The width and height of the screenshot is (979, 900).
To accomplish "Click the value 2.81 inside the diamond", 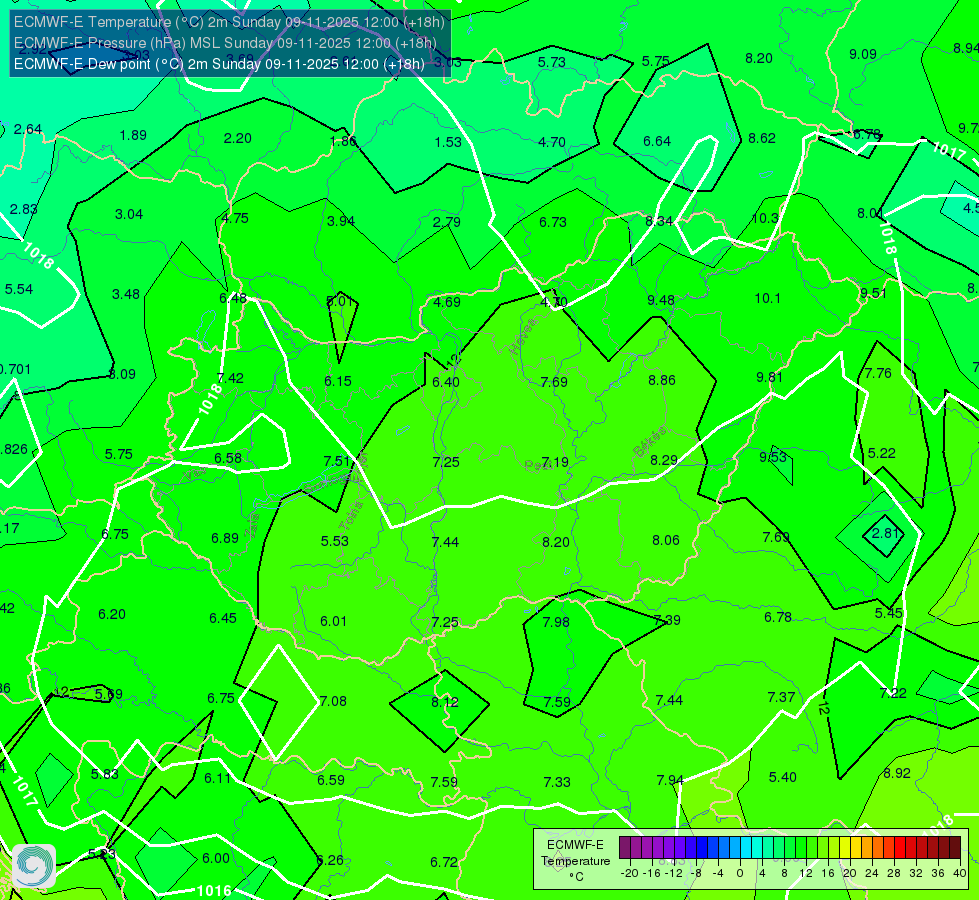I will pos(885,533).
